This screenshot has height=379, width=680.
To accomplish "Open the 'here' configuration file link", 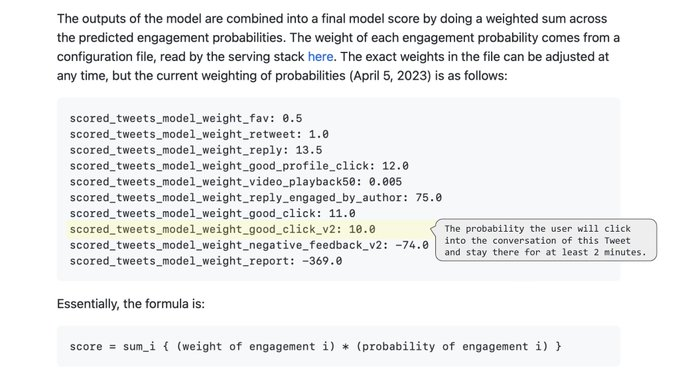I will tap(320, 57).
